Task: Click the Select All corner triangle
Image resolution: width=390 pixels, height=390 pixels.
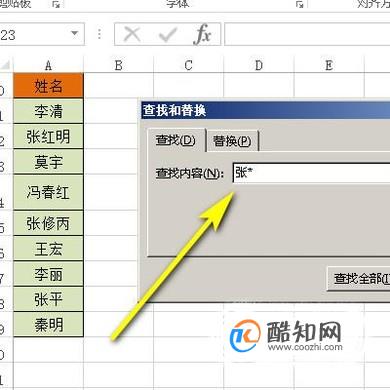Action: coord(6,64)
